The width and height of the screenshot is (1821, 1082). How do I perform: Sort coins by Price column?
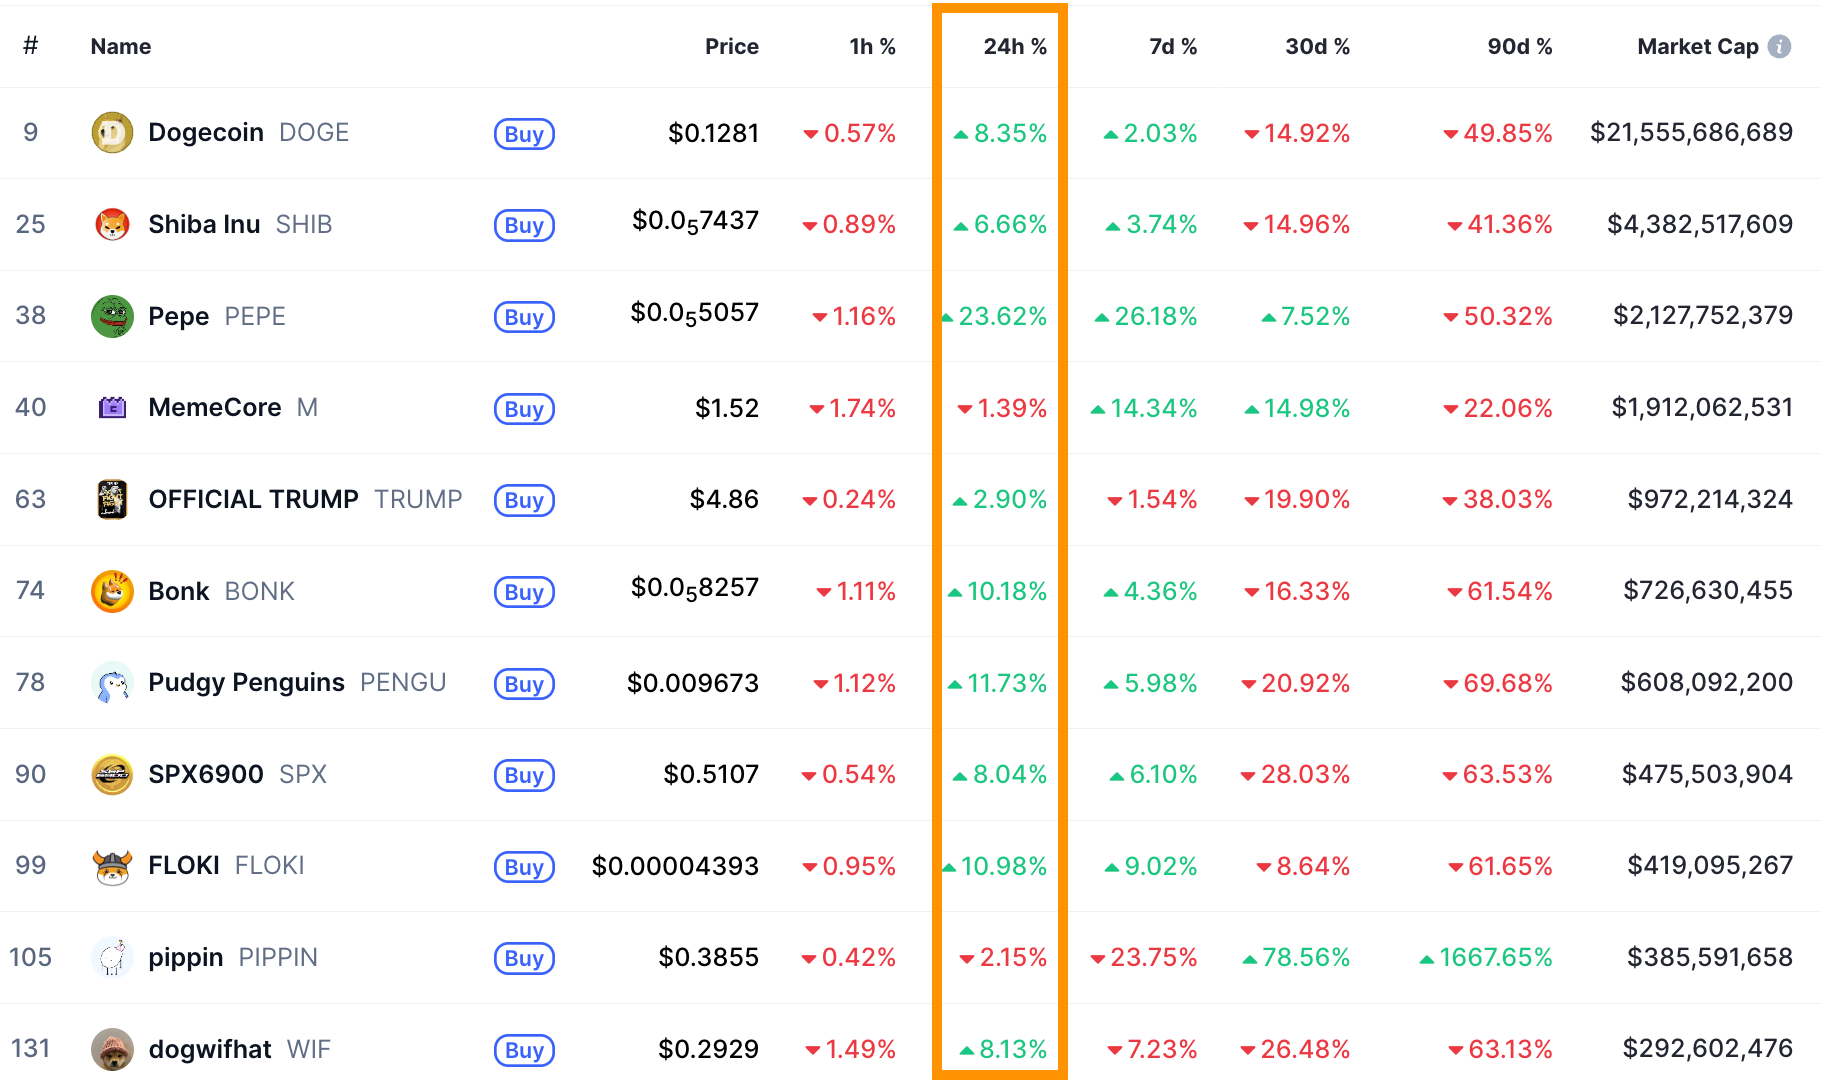click(731, 46)
